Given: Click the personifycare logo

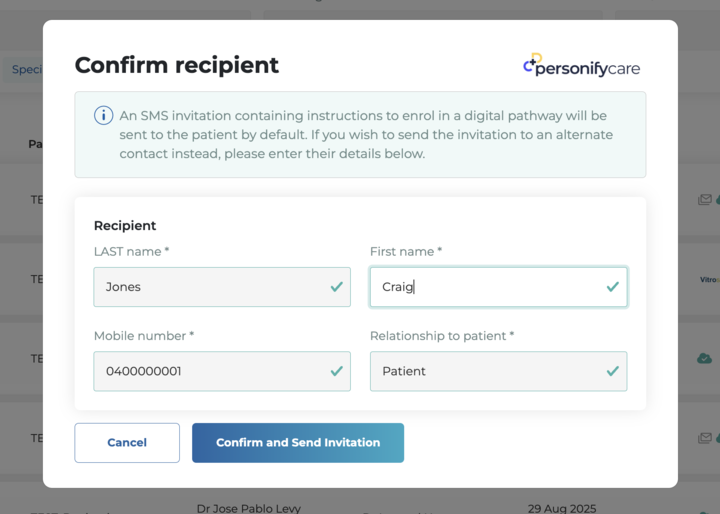Looking at the screenshot, I should coord(581,66).
